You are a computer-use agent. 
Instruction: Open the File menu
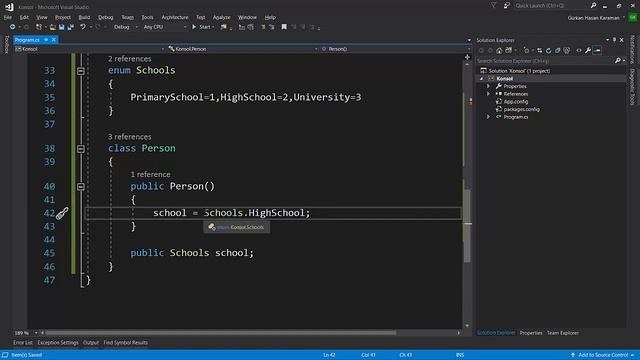coord(8,18)
